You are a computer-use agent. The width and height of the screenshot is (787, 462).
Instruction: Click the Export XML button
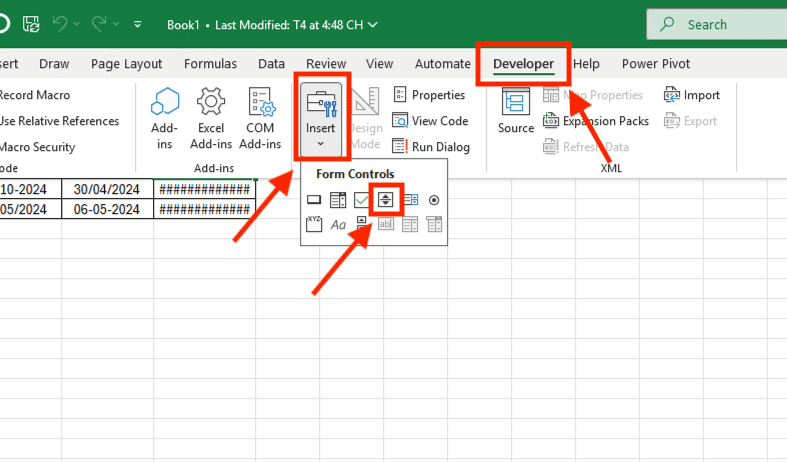coord(691,121)
